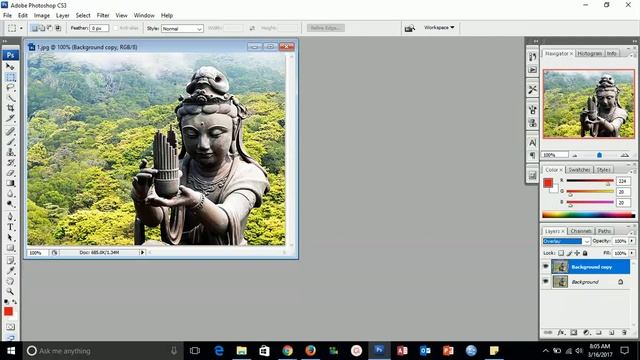
Task: Select the Brush tool
Action: click(x=10, y=142)
